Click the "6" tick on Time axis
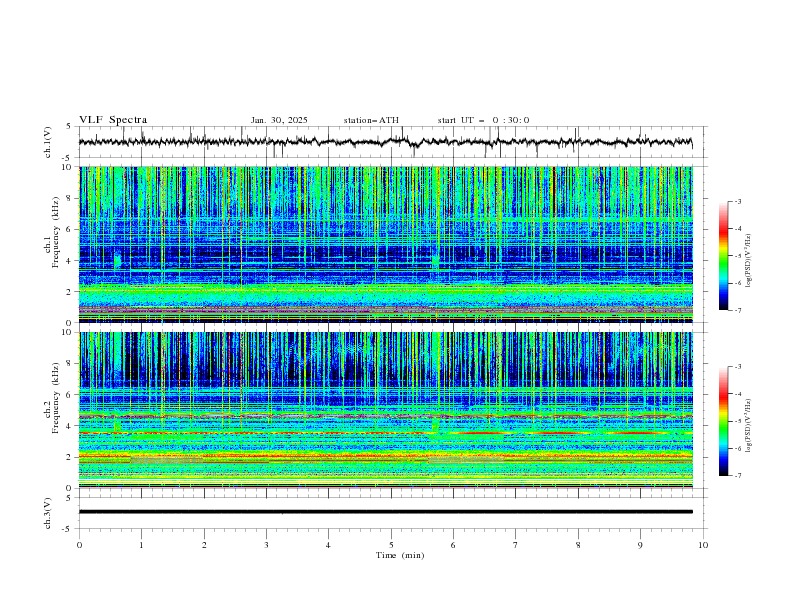792x612 pixels. pyautogui.click(x=453, y=545)
